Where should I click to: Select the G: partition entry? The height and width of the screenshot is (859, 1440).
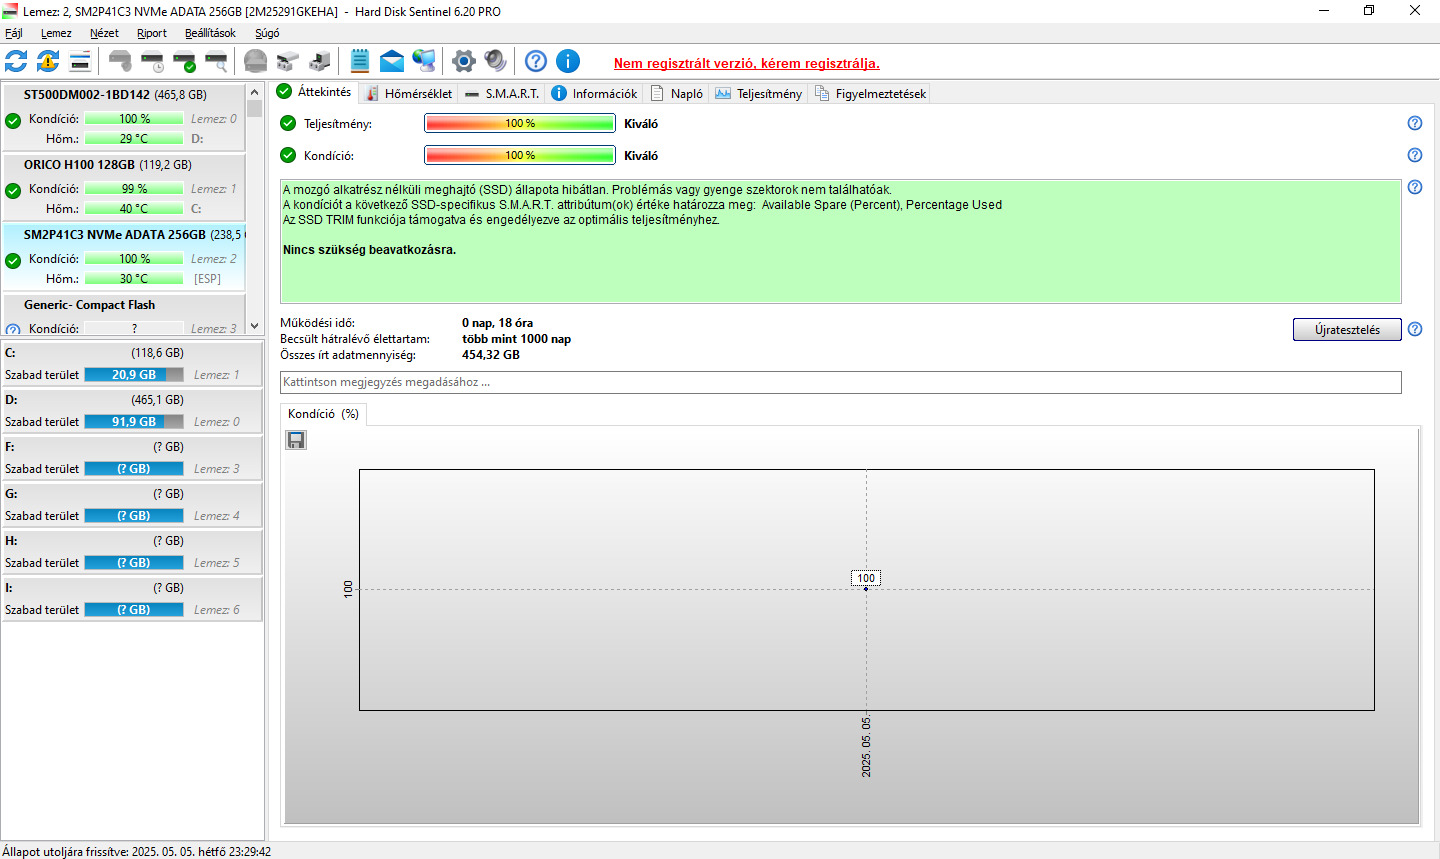(x=132, y=504)
